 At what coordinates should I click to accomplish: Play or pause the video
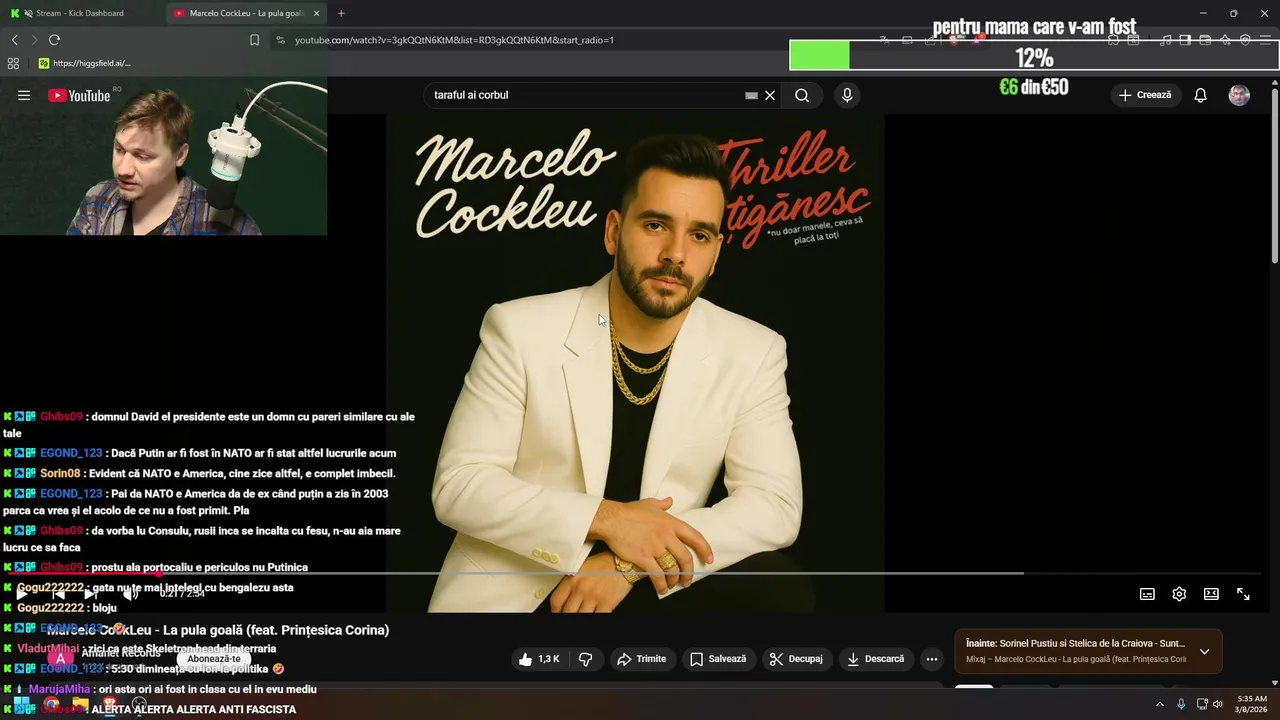[20, 594]
